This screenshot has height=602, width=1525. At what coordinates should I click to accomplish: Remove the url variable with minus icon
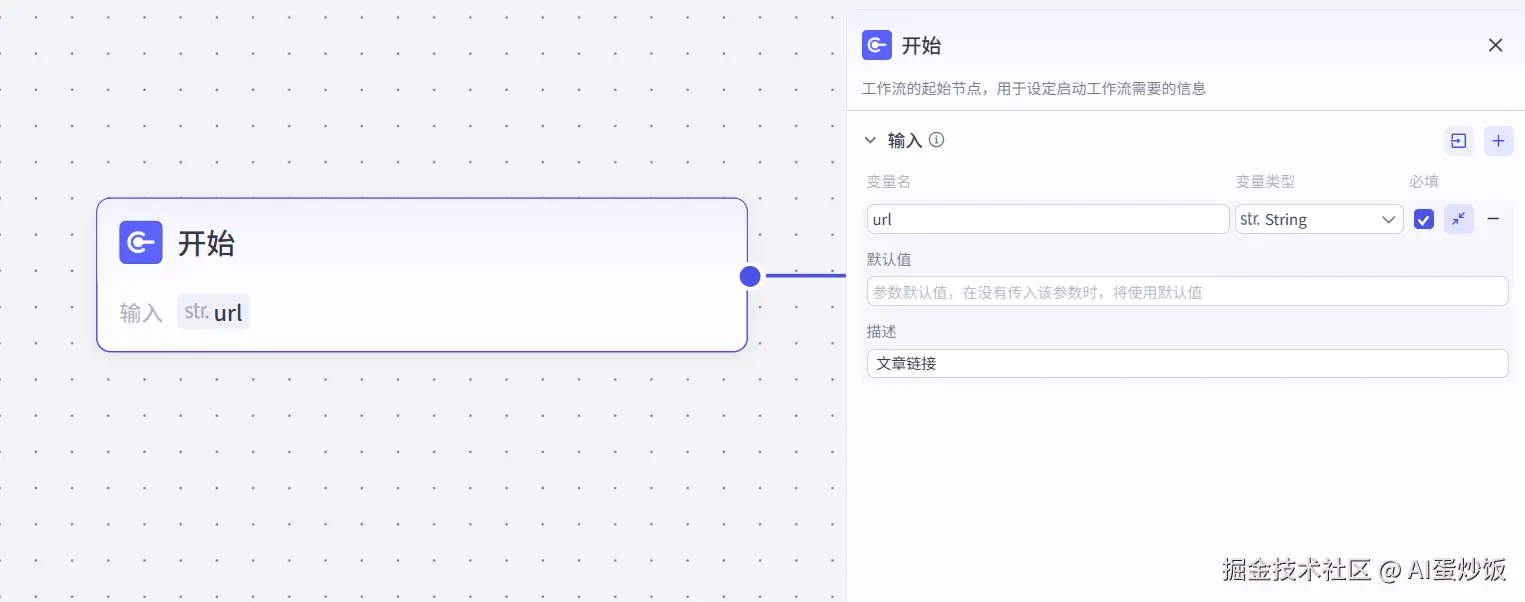point(1493,219)
